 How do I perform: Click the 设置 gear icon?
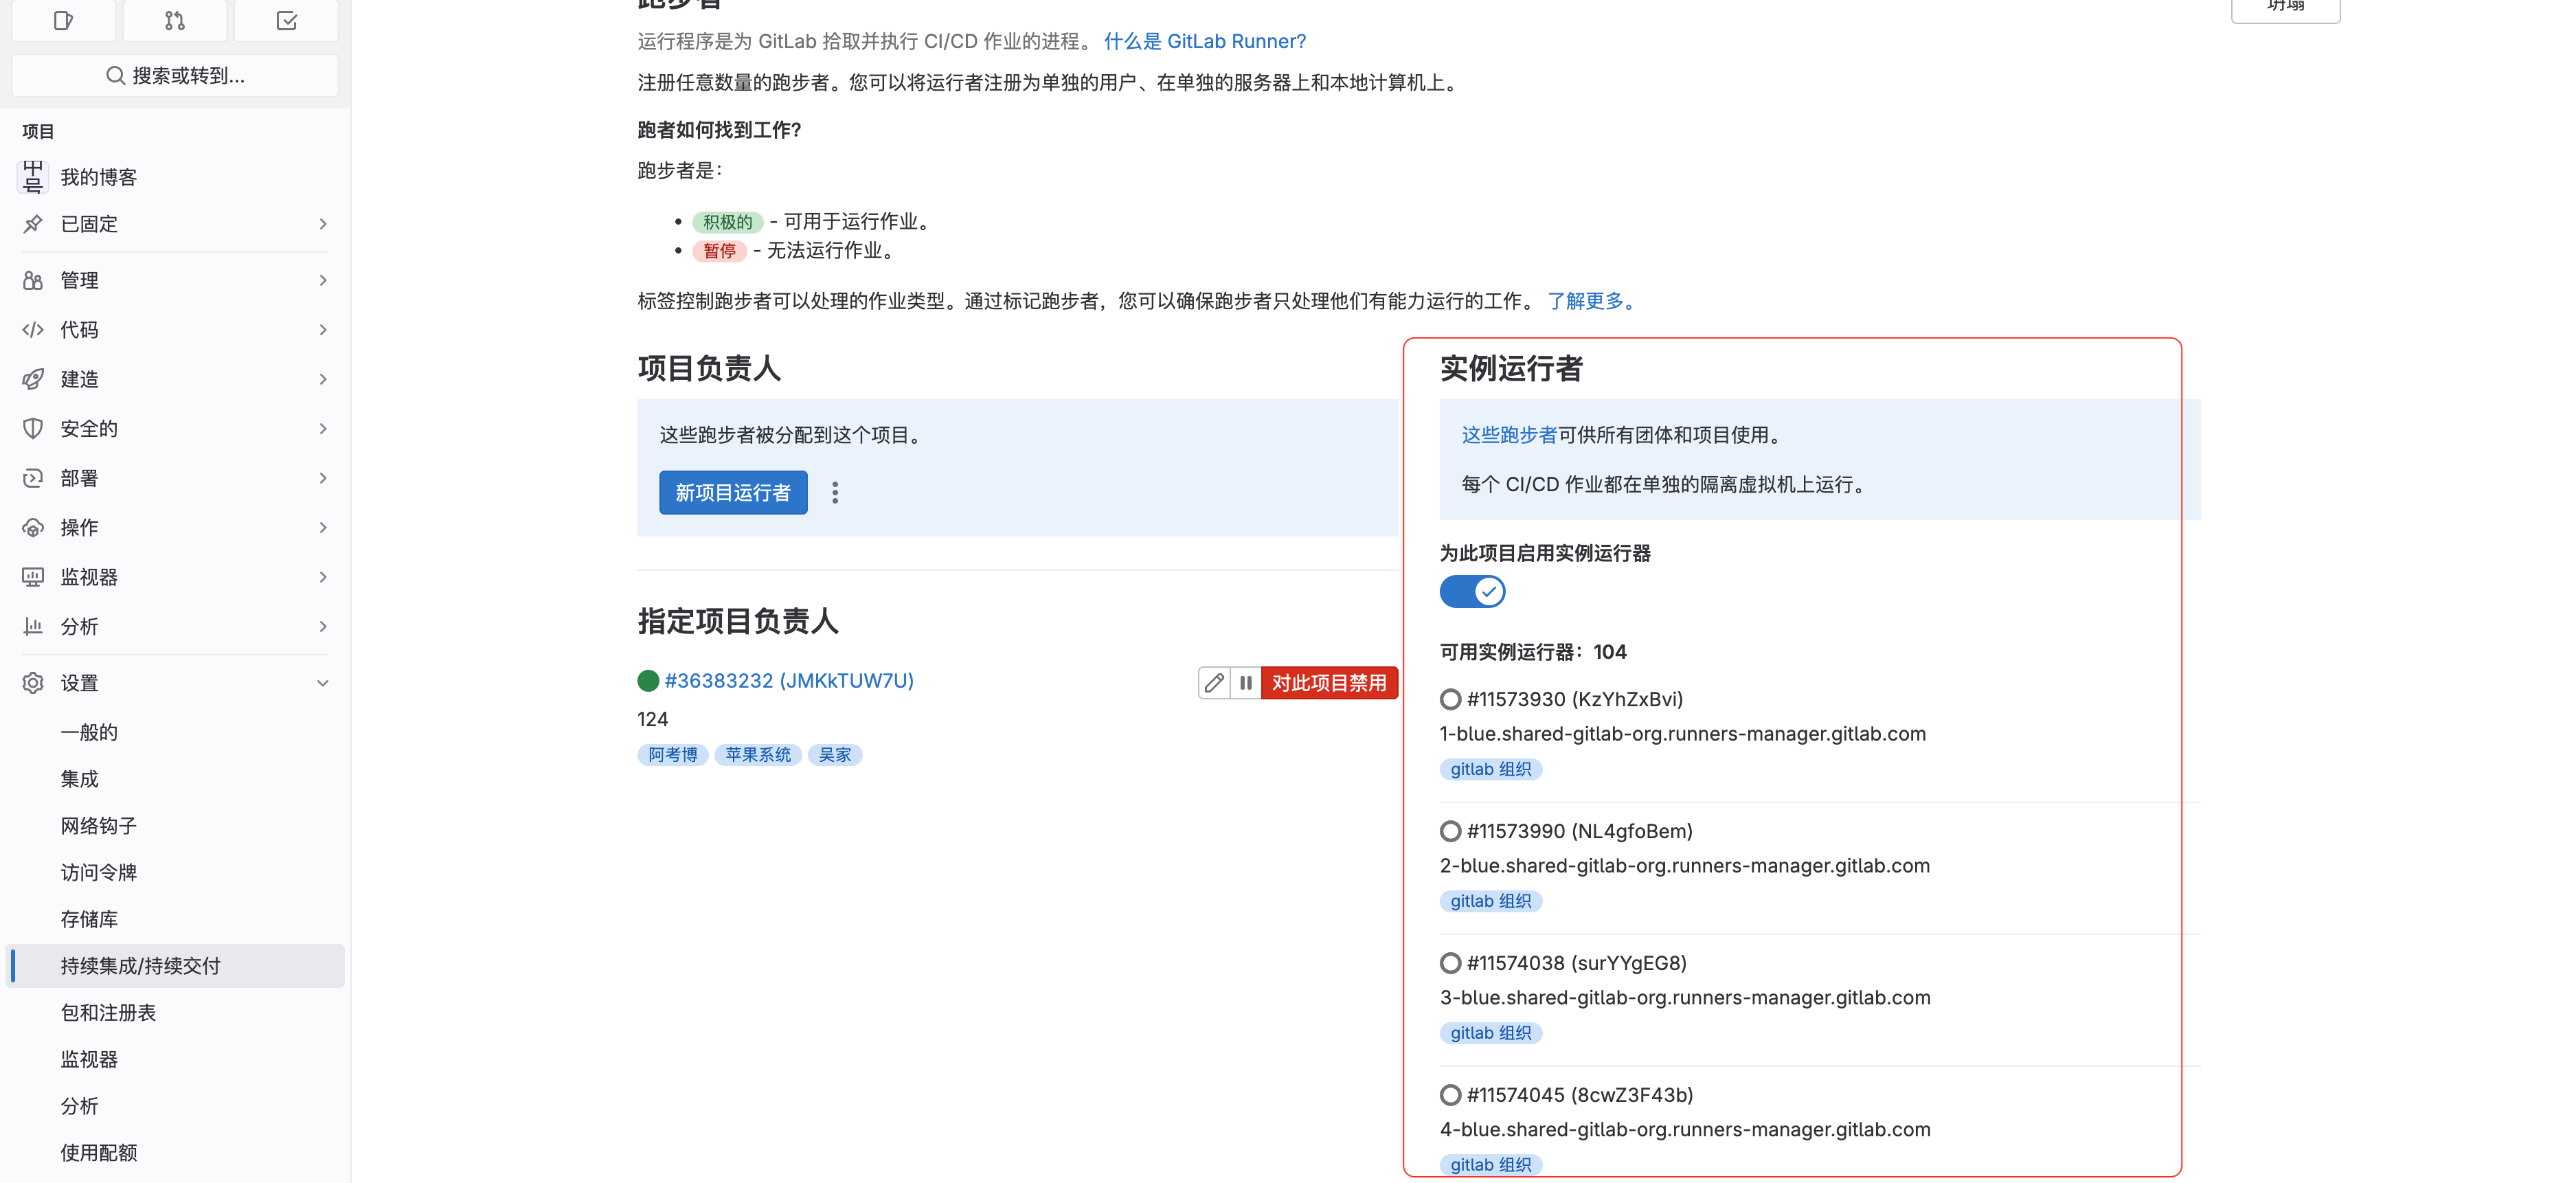(33, 683)
